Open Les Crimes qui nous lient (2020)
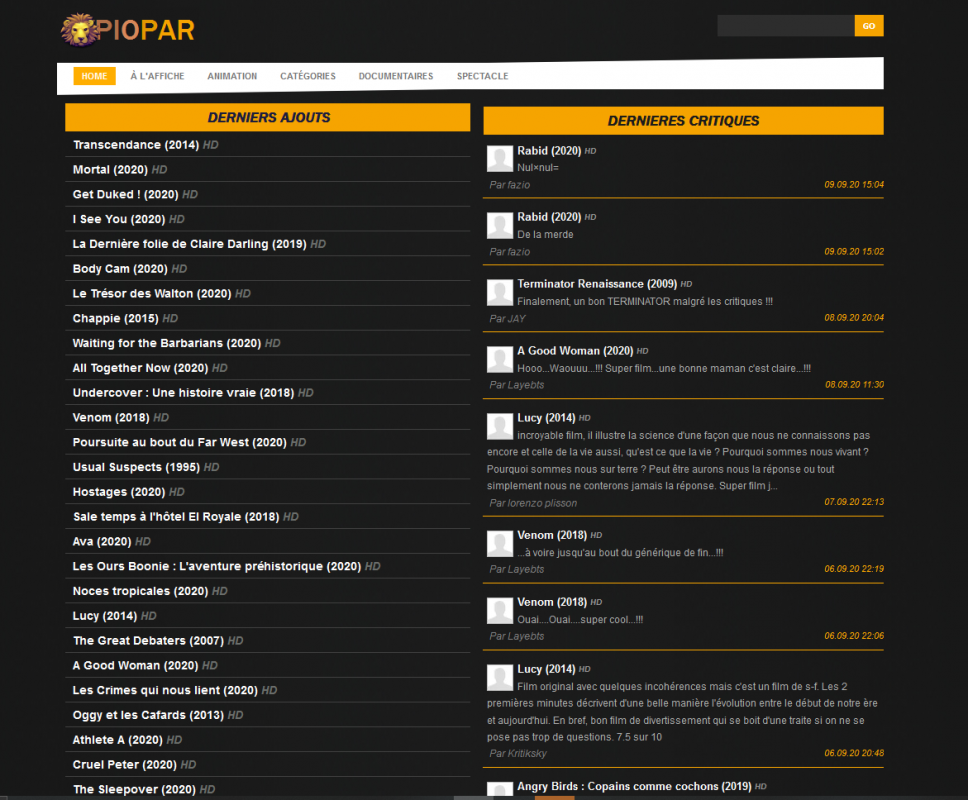Image resolution: width=968 pixels, height=800 pixels. click(165, 690)
